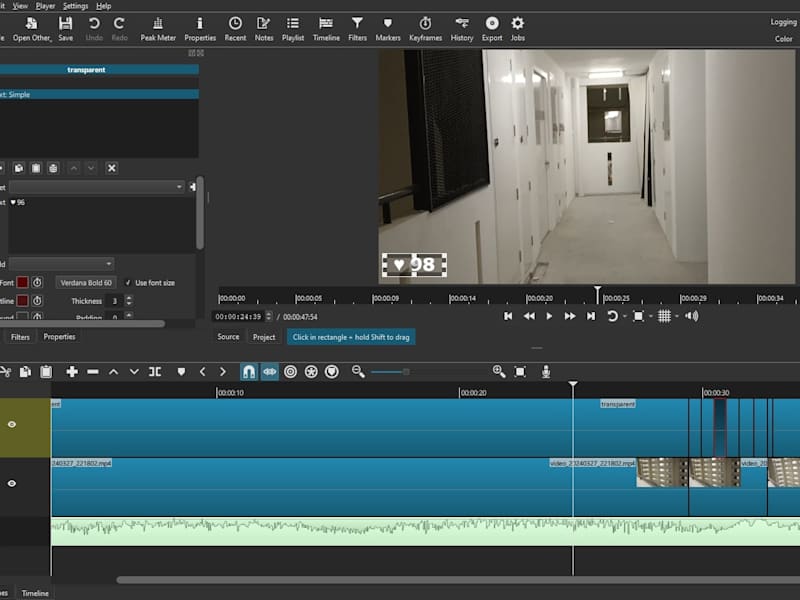
Task: Zoom the timeline in
Action: pyautogui.click(x=499, y=371)
